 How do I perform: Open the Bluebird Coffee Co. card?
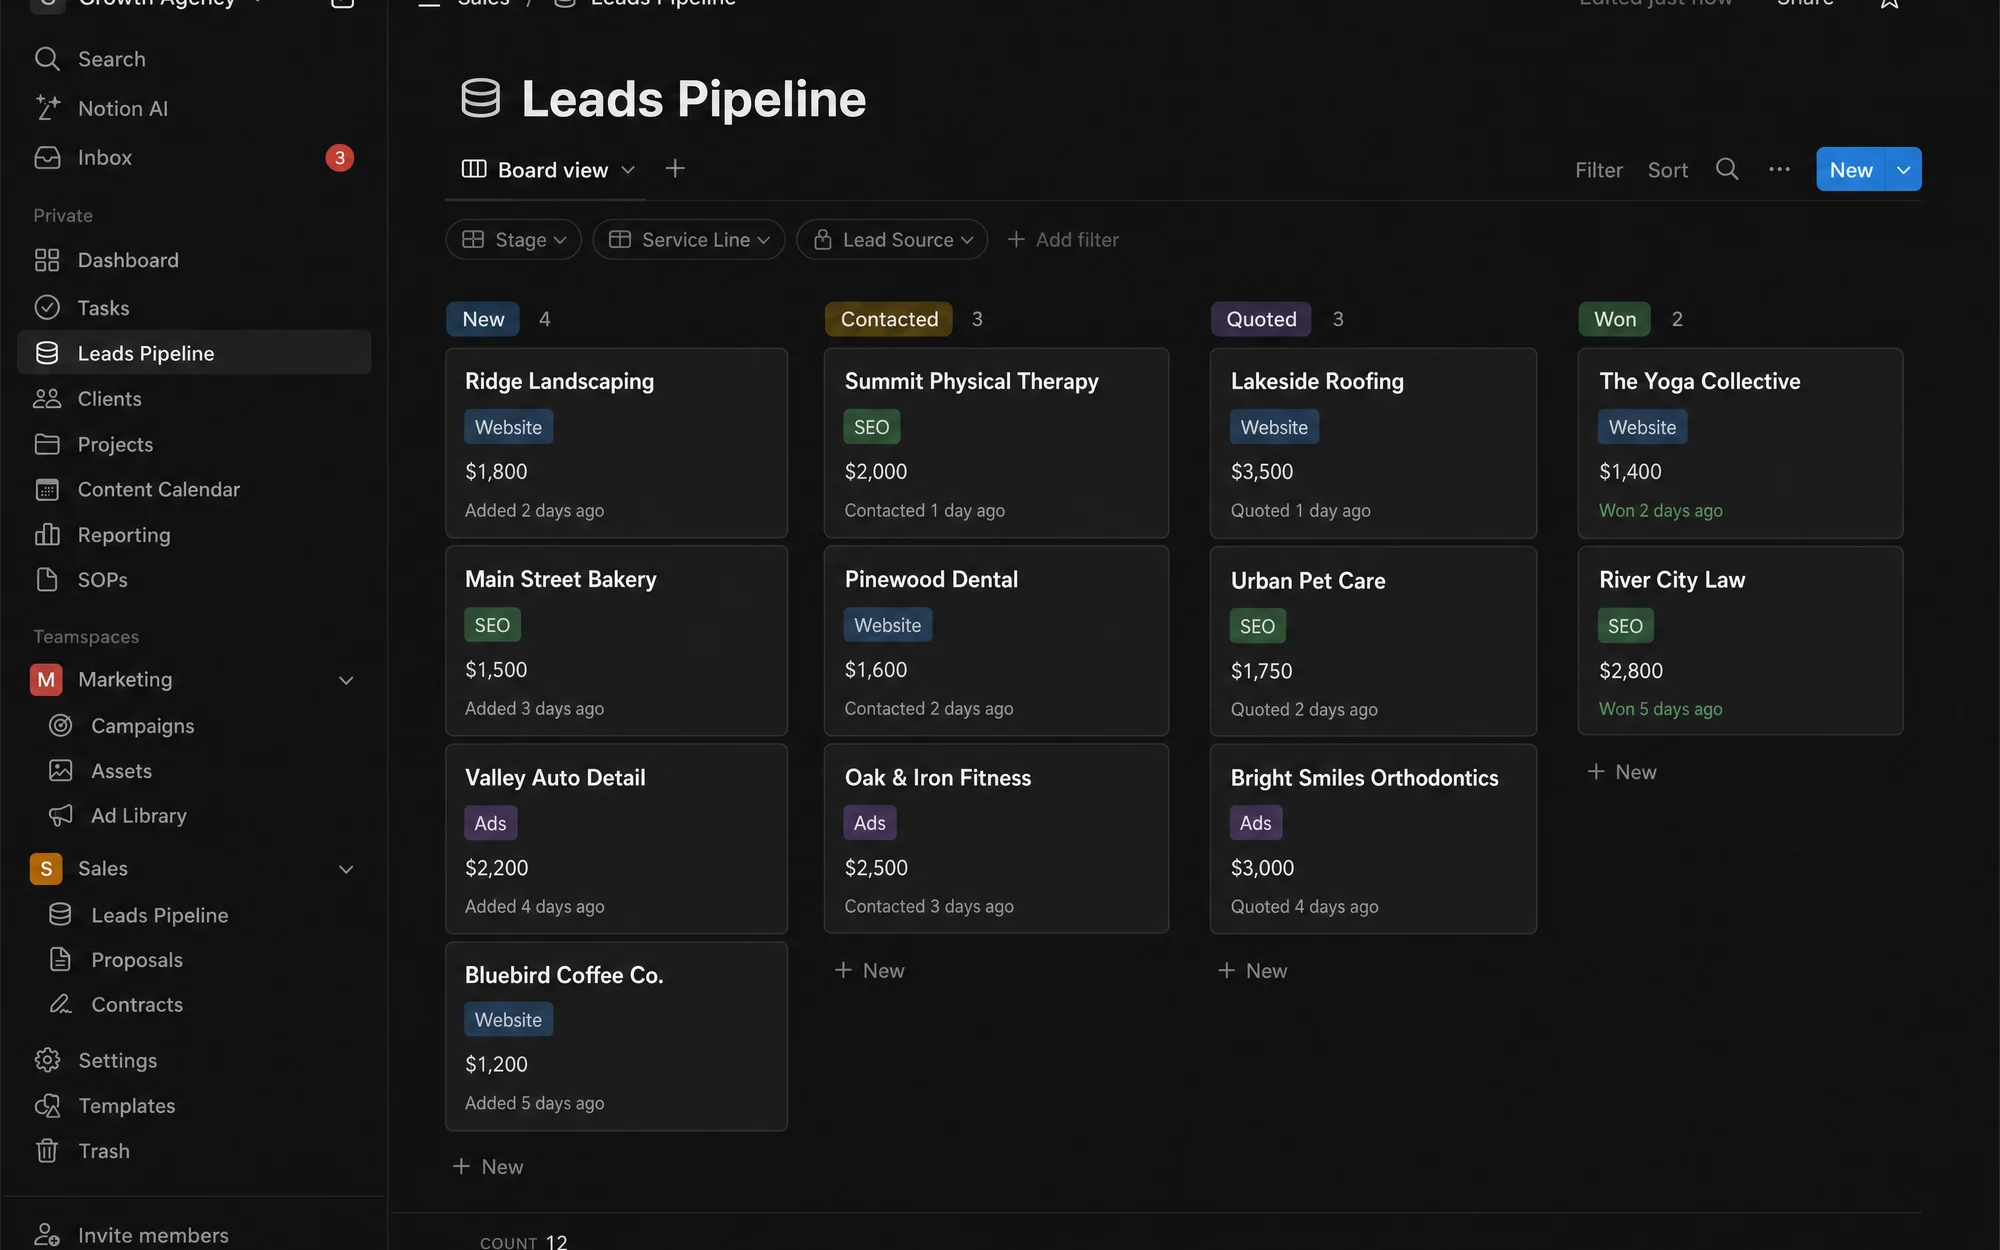[616, 1036]
